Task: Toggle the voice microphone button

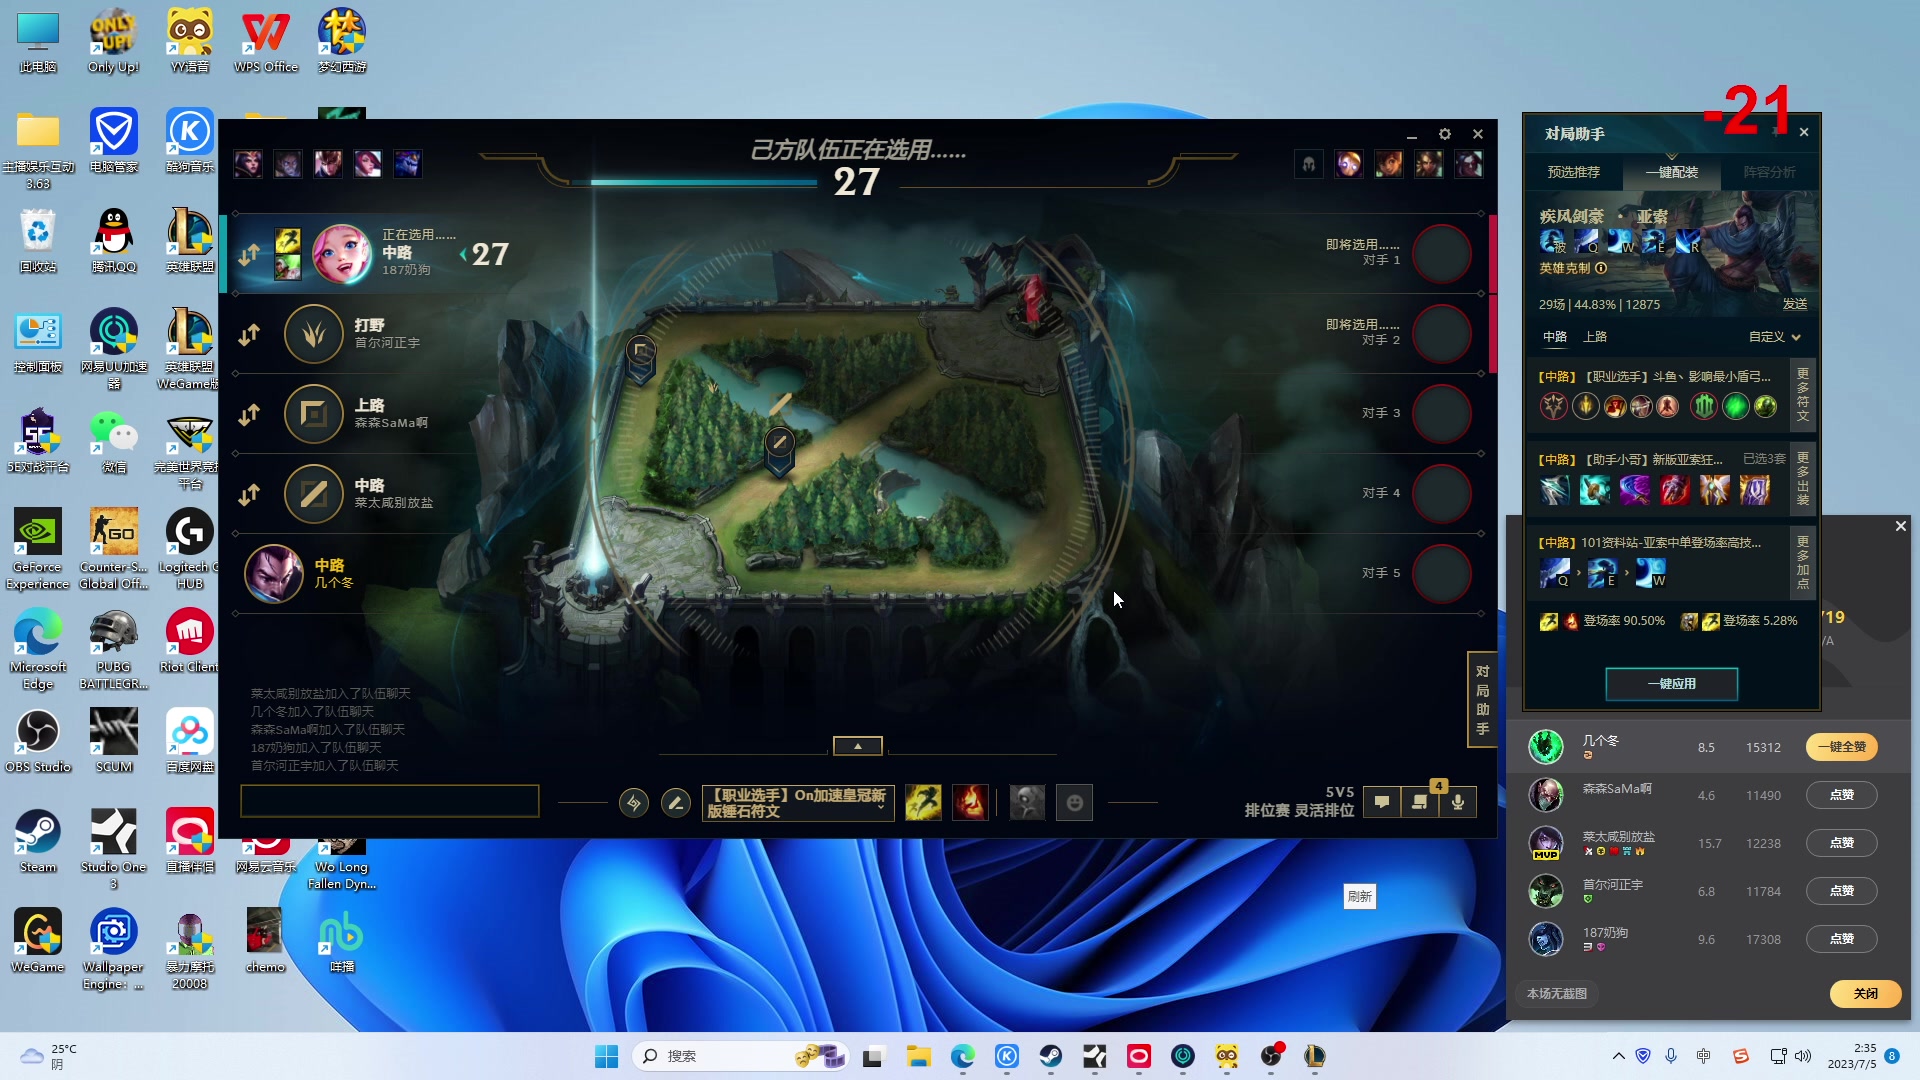Action: click(x=1458, y=802)
